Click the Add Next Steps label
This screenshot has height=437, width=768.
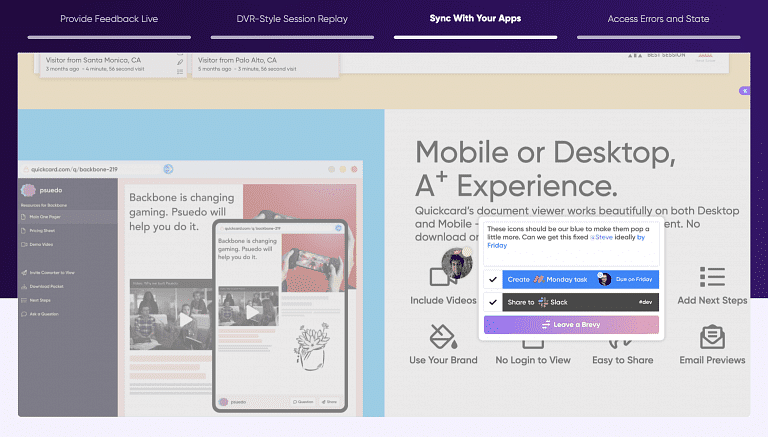coord(712,300)
